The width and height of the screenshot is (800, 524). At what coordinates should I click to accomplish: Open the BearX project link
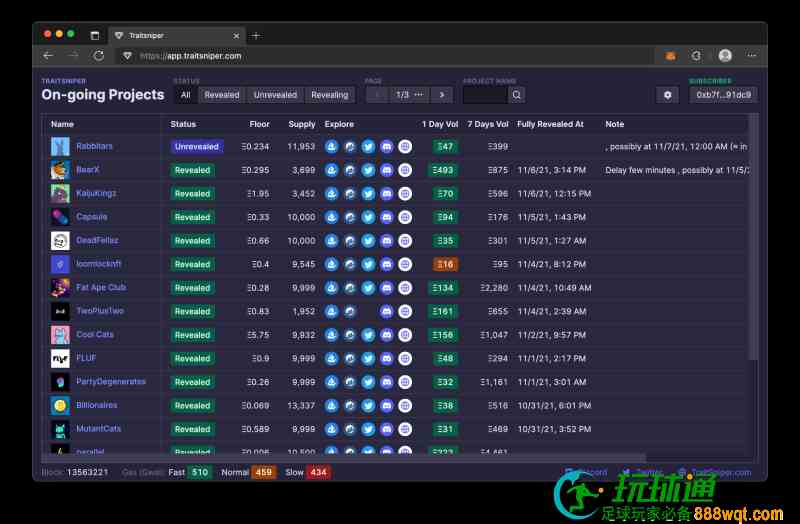(x=88, y=170)
